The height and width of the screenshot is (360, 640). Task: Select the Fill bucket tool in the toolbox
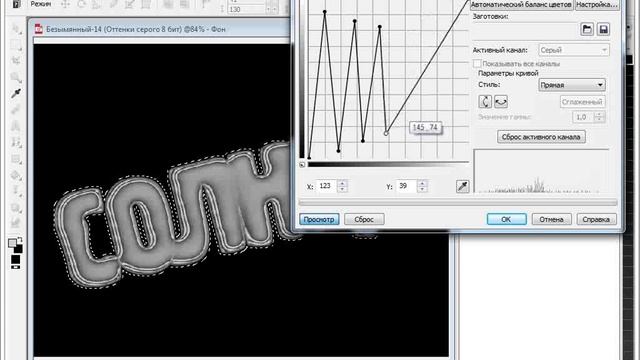coord(16,175)
